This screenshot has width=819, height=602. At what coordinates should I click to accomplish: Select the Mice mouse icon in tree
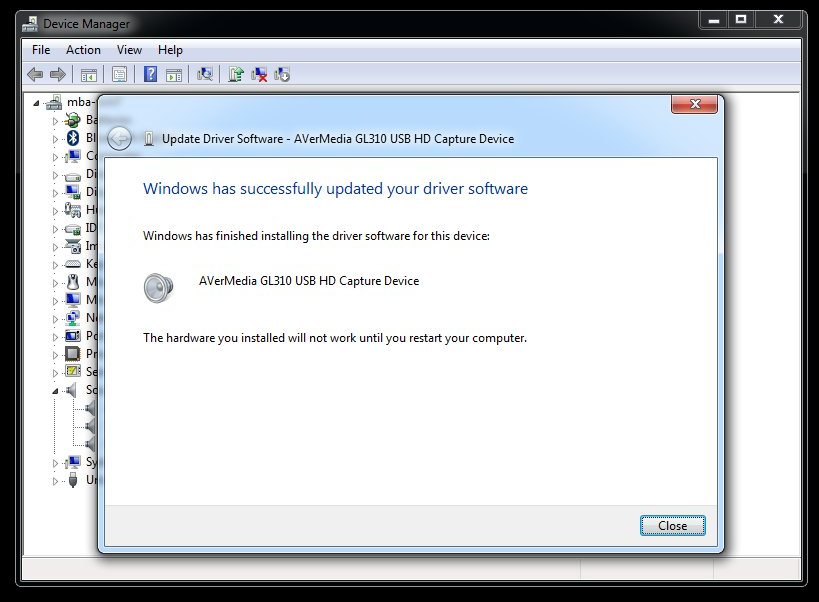click(73, 282)
